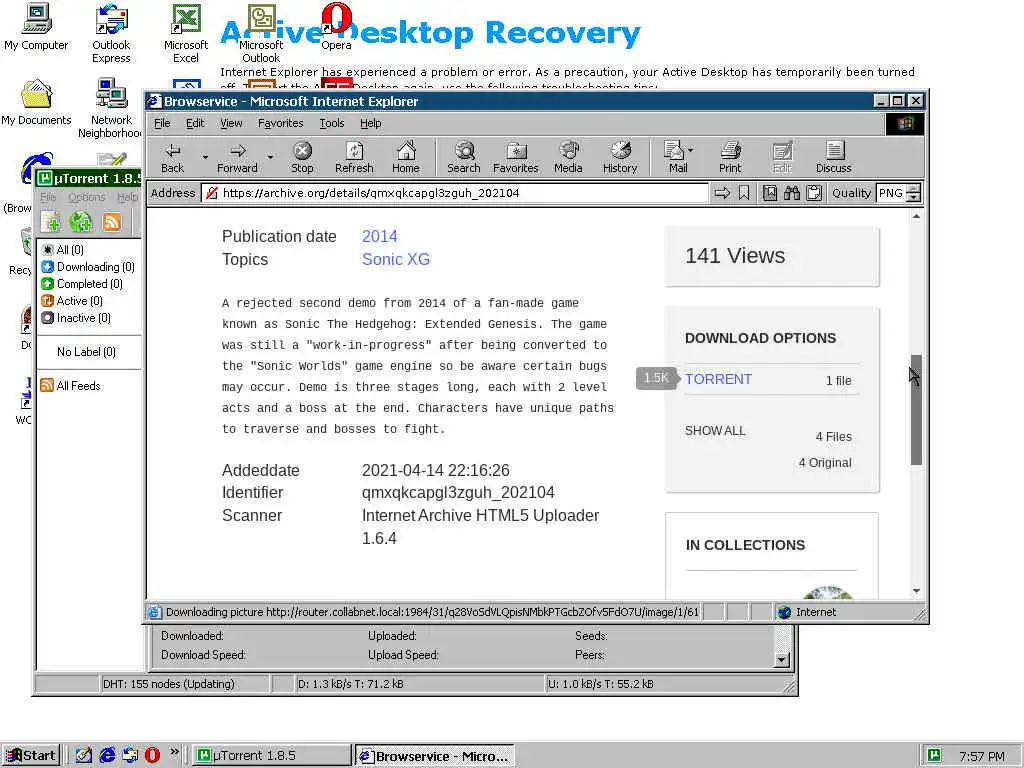Screen dimensions: 1024x768
Task: Open All Feeds in µTorrent sidebar
Action: [x=71, y=385]
